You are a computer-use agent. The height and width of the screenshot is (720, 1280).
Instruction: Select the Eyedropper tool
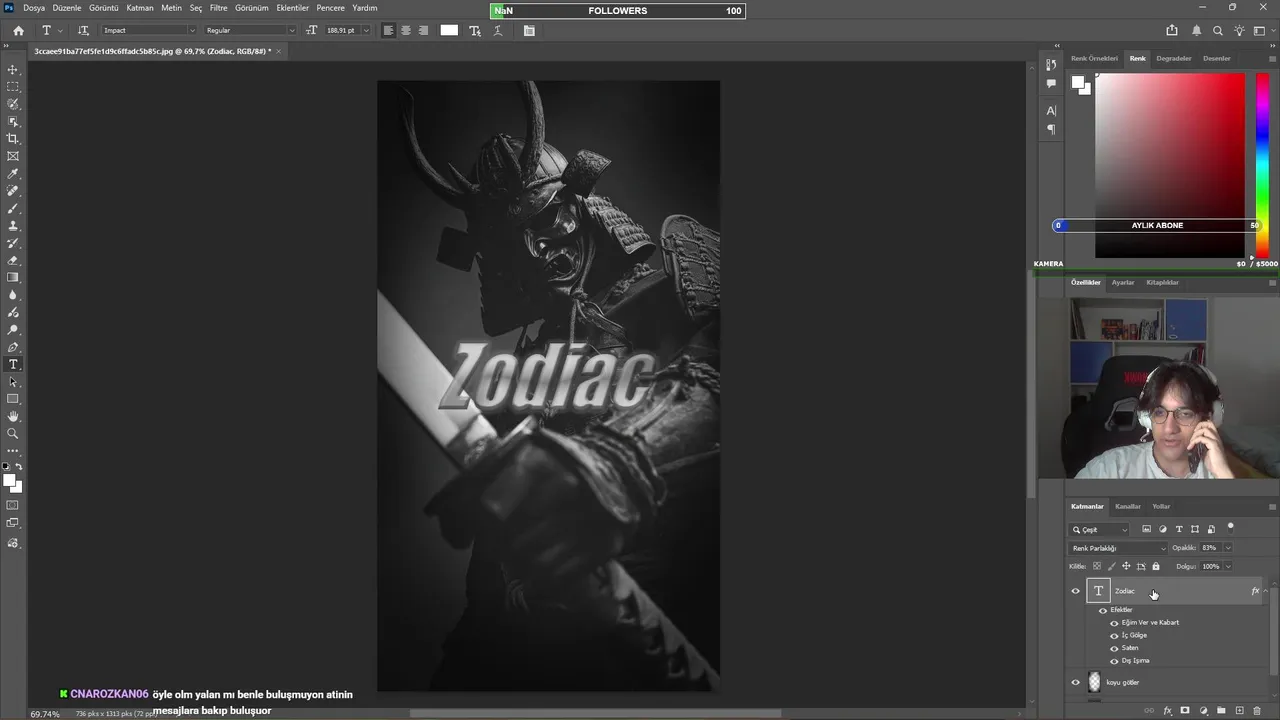click(13, 173)
